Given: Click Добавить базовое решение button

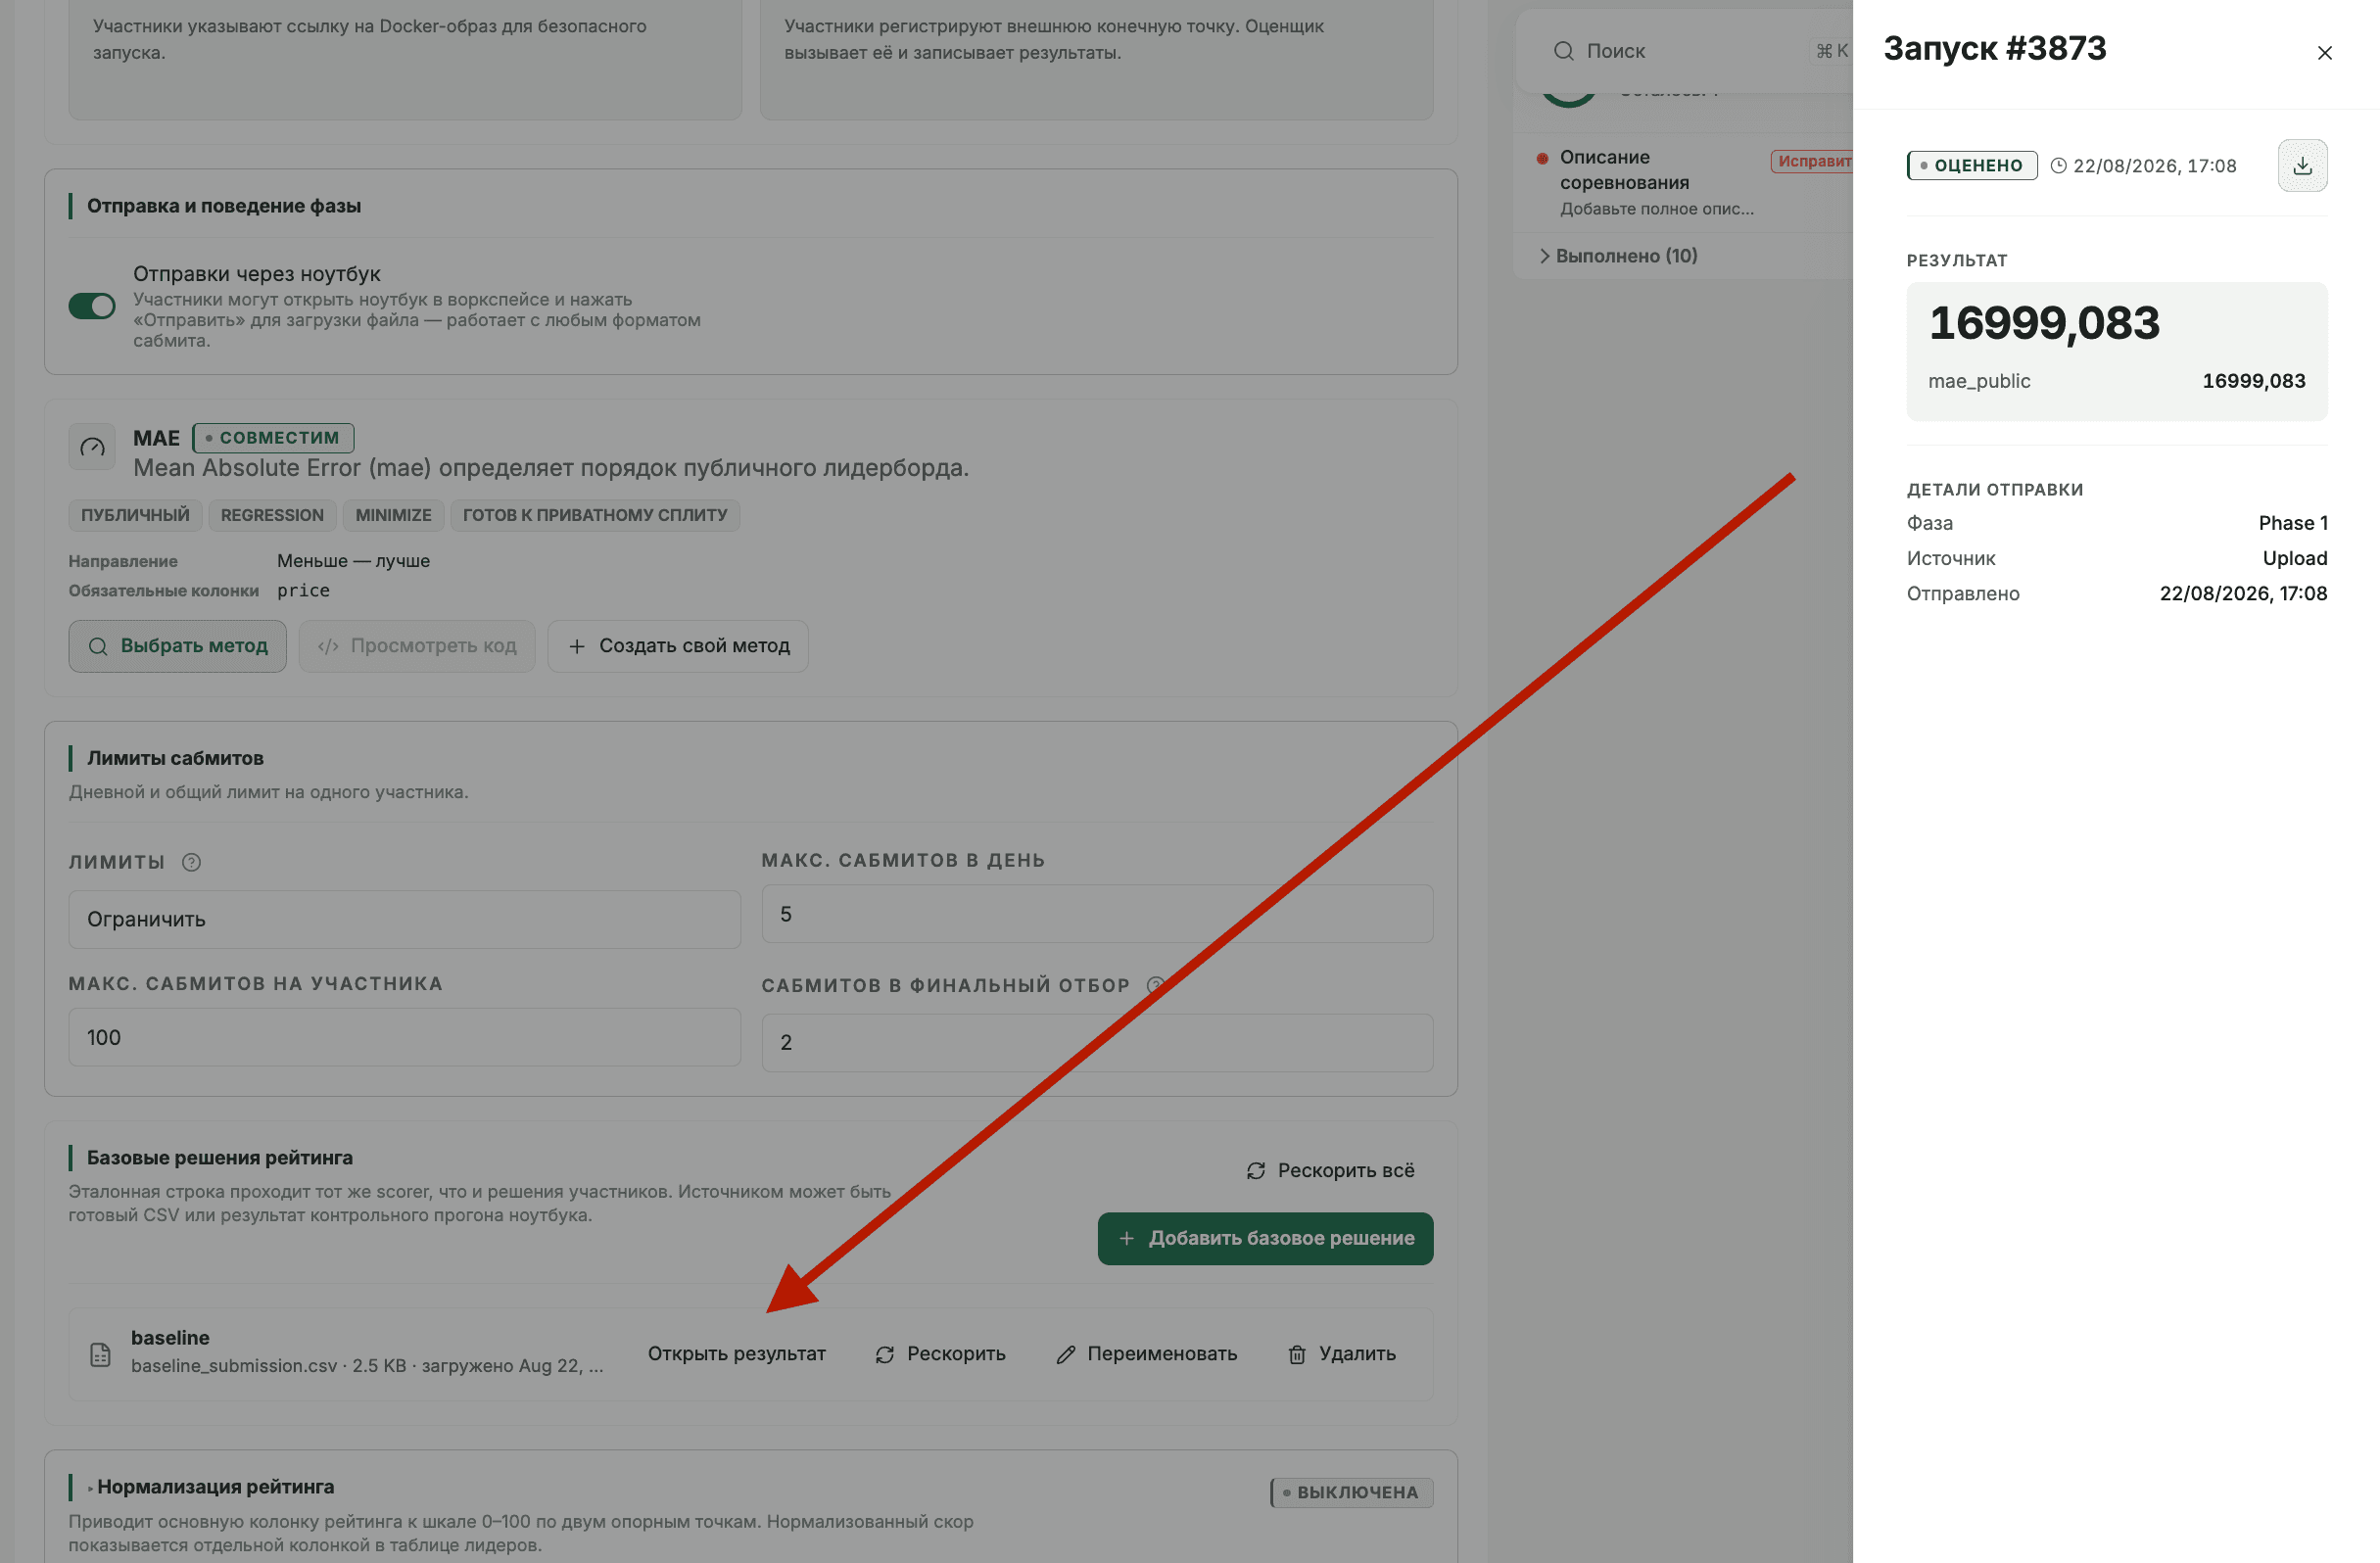Looking at the screenshot, I should coord(1265,1238).
